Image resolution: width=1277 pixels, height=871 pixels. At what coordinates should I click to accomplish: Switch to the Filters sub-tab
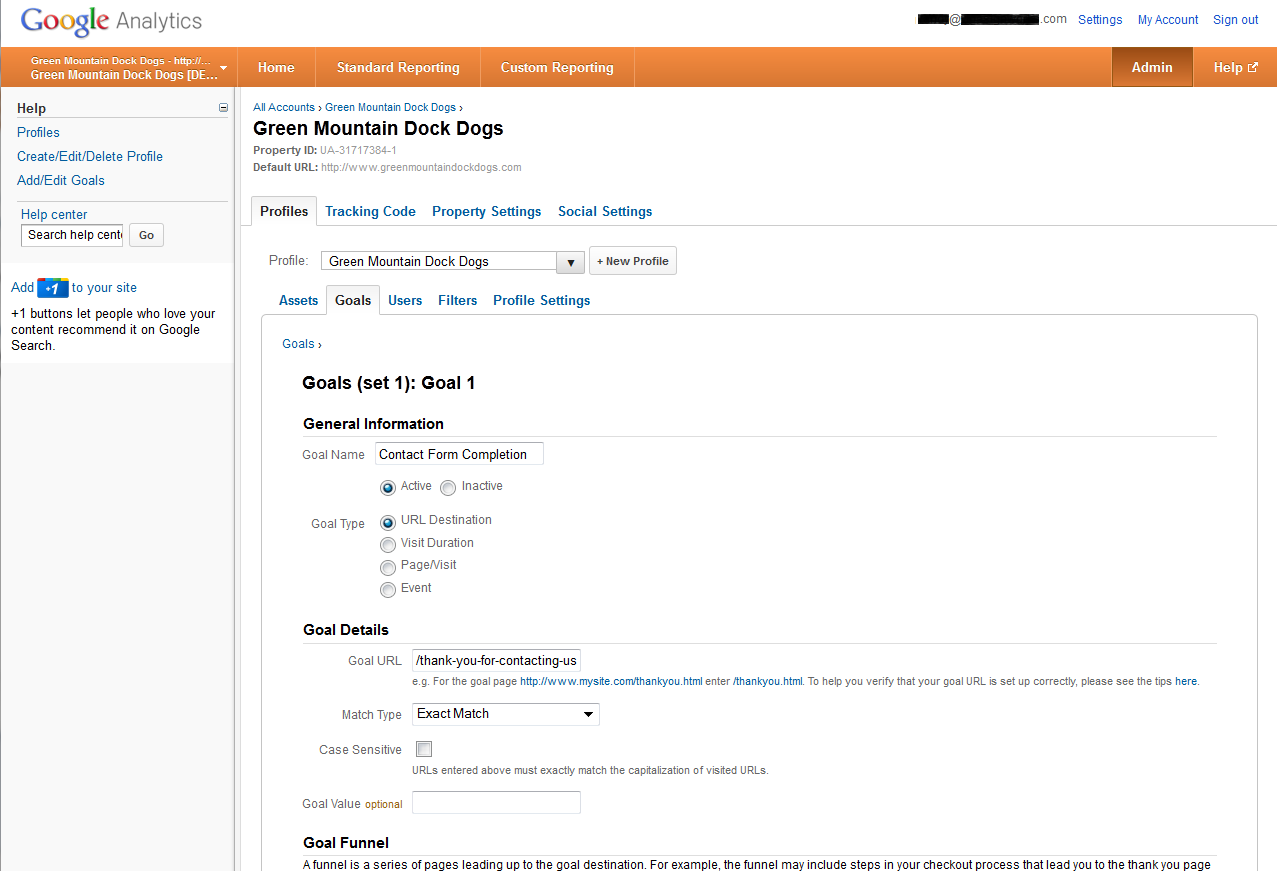(x=457, y=300)
